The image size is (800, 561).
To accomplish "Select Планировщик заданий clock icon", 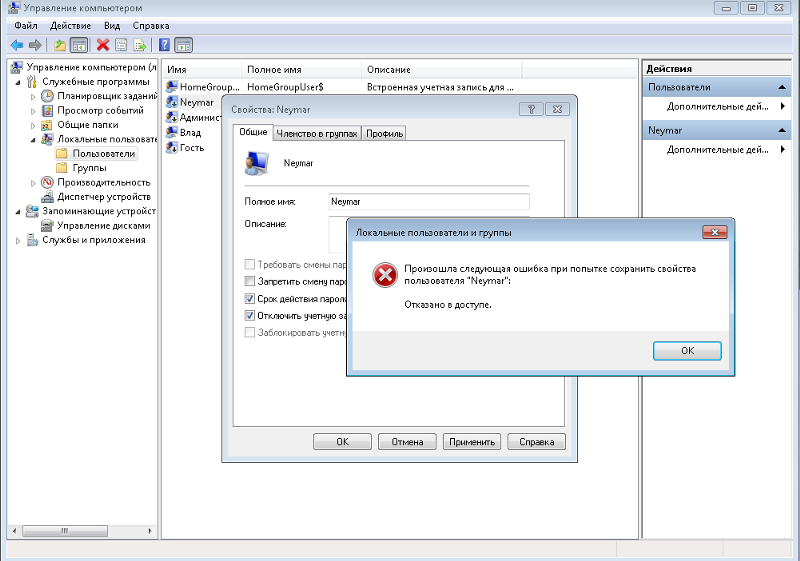I will click(47, 96).
